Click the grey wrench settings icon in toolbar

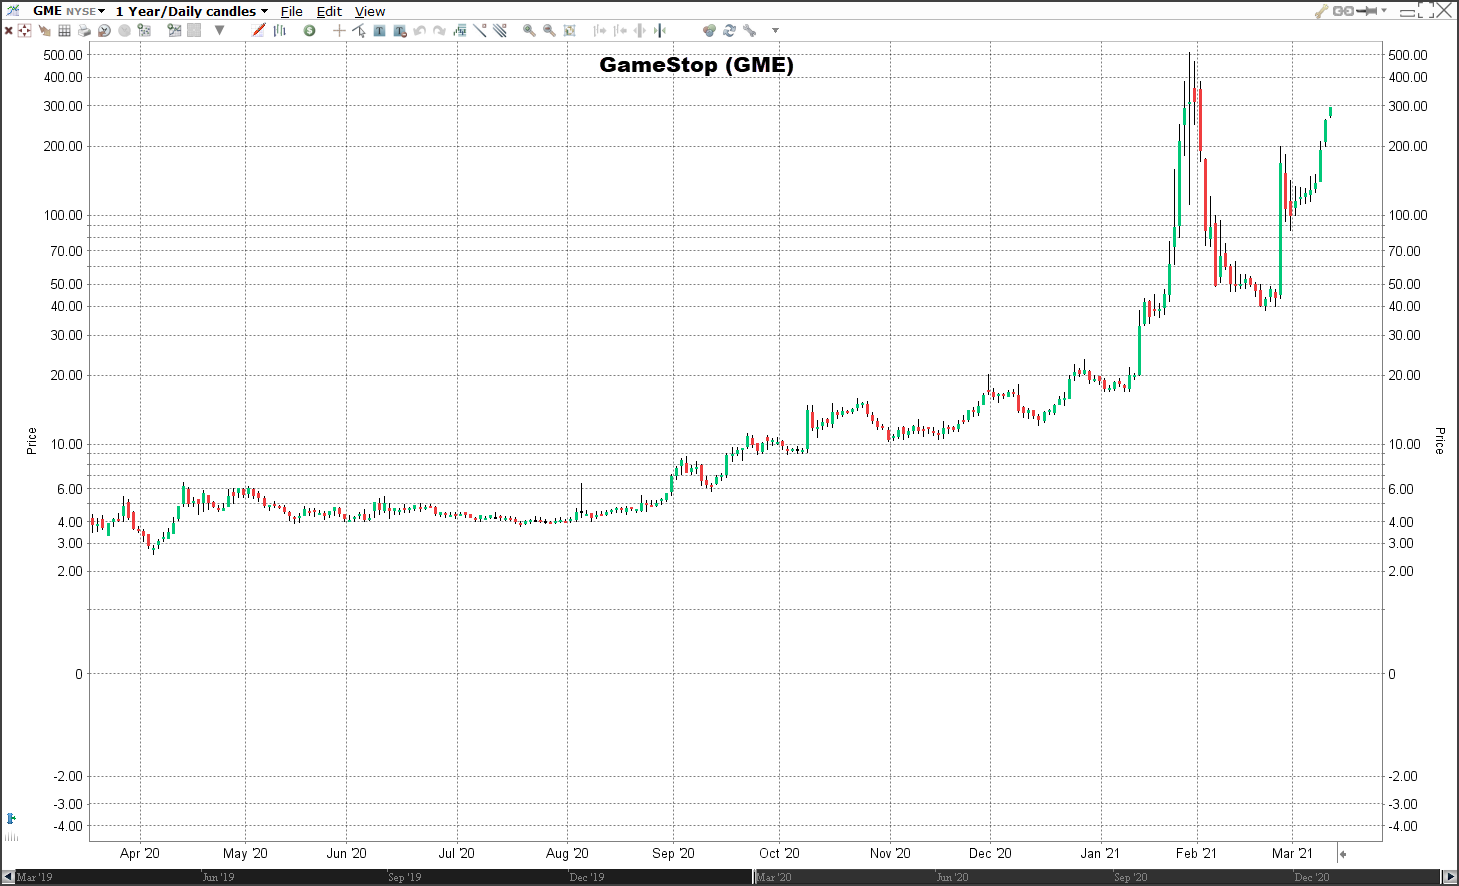coord(749,31)
